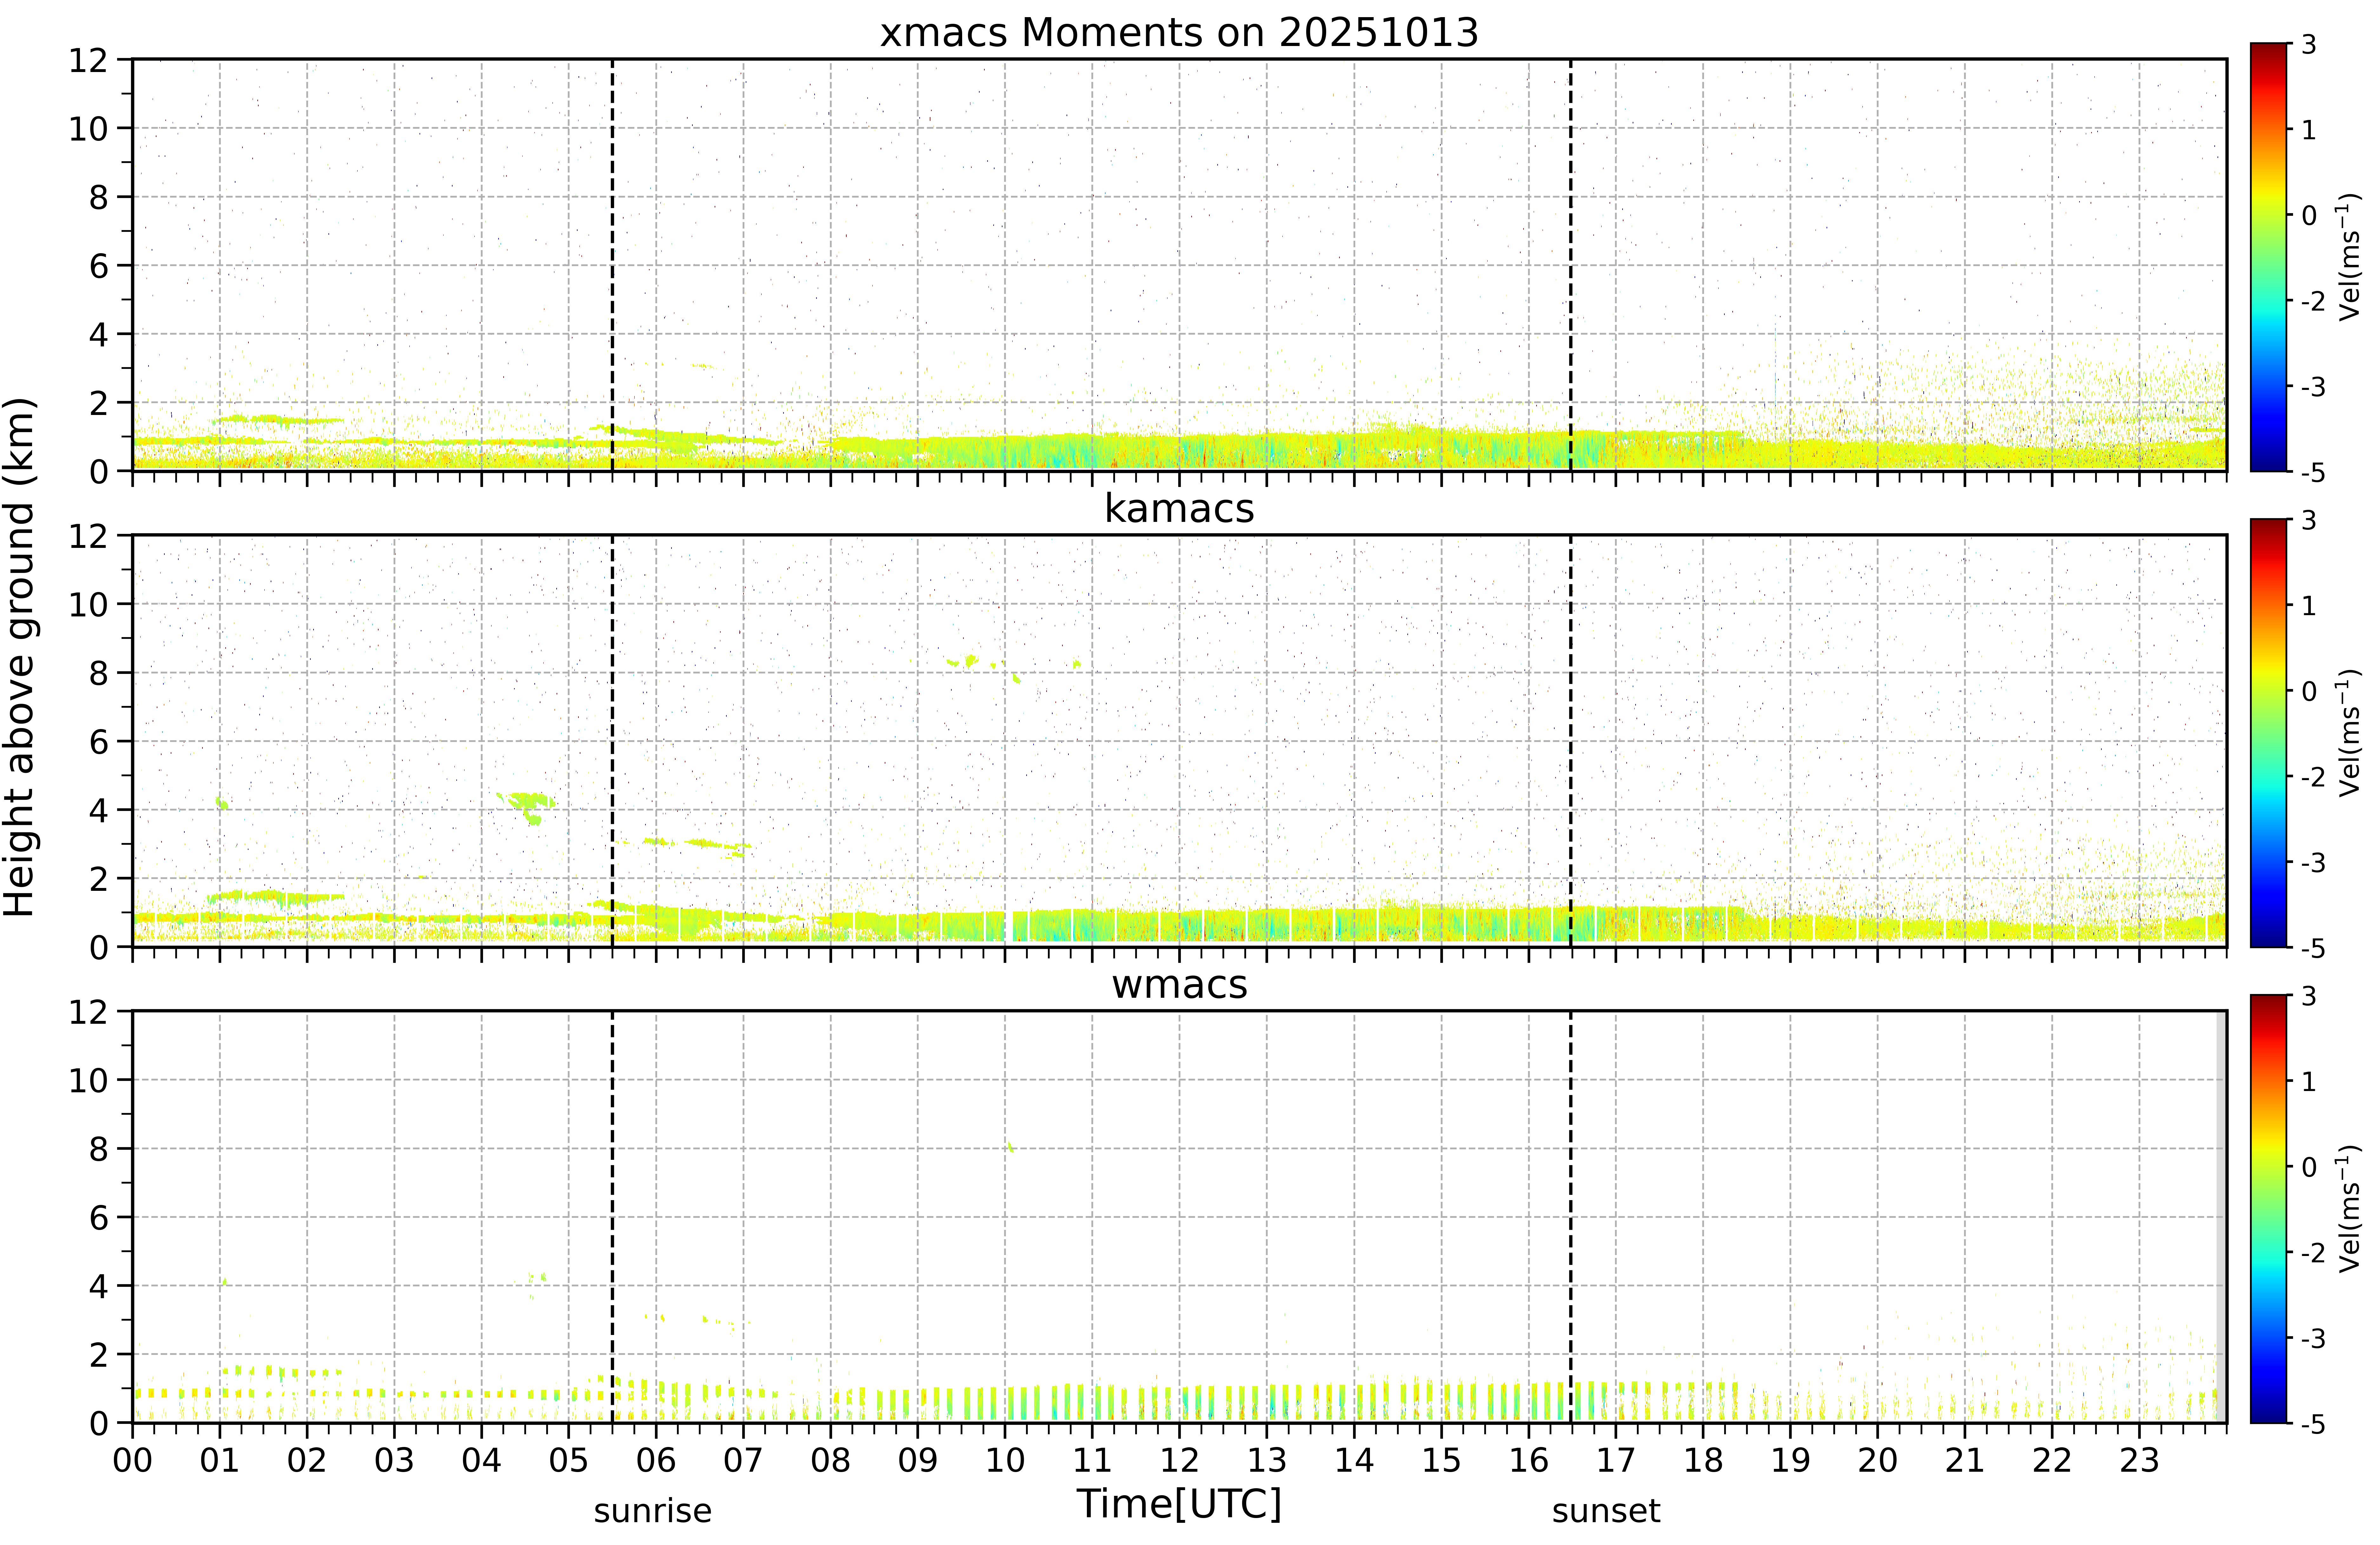Click the '00' time tick label

tap(132, 1460)
